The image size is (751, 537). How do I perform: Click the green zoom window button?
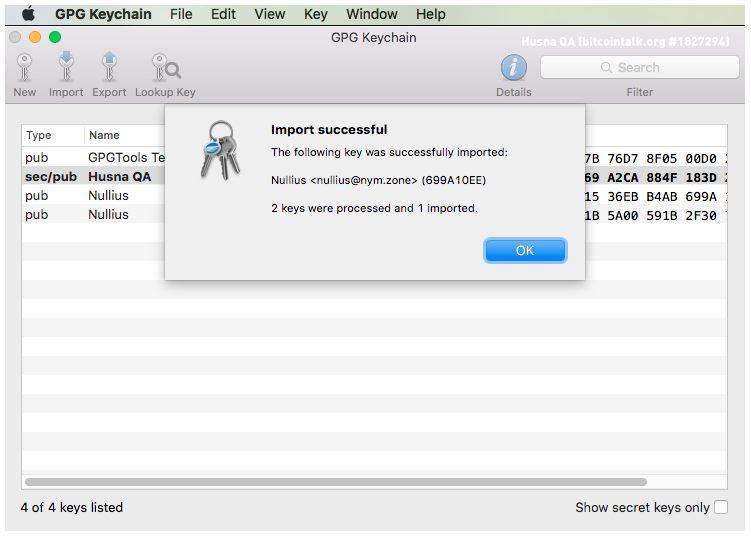(55, 37)
